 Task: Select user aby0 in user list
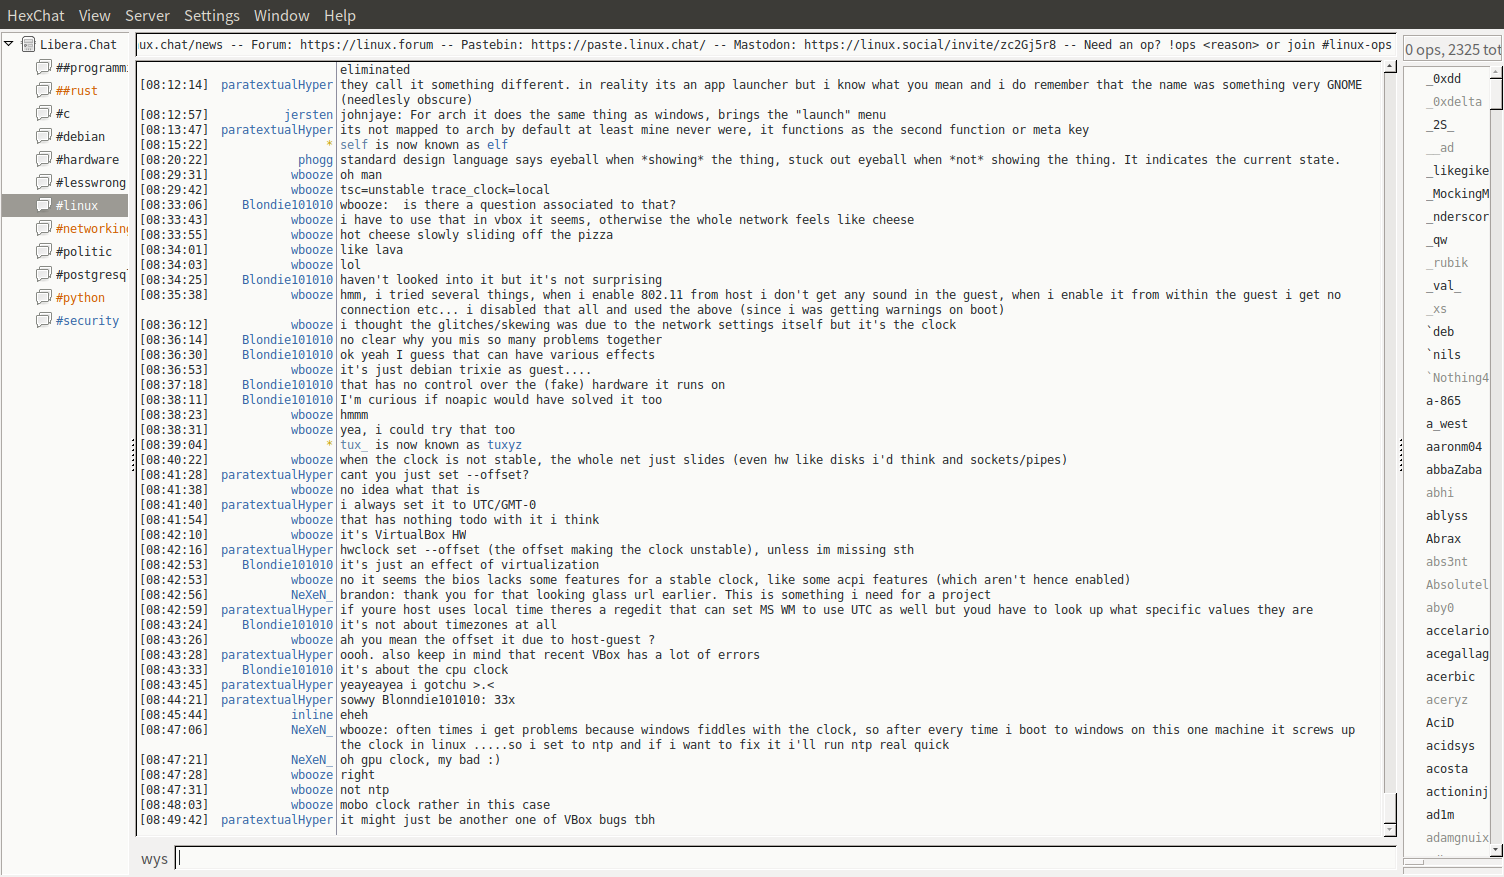coord(1440,607)
